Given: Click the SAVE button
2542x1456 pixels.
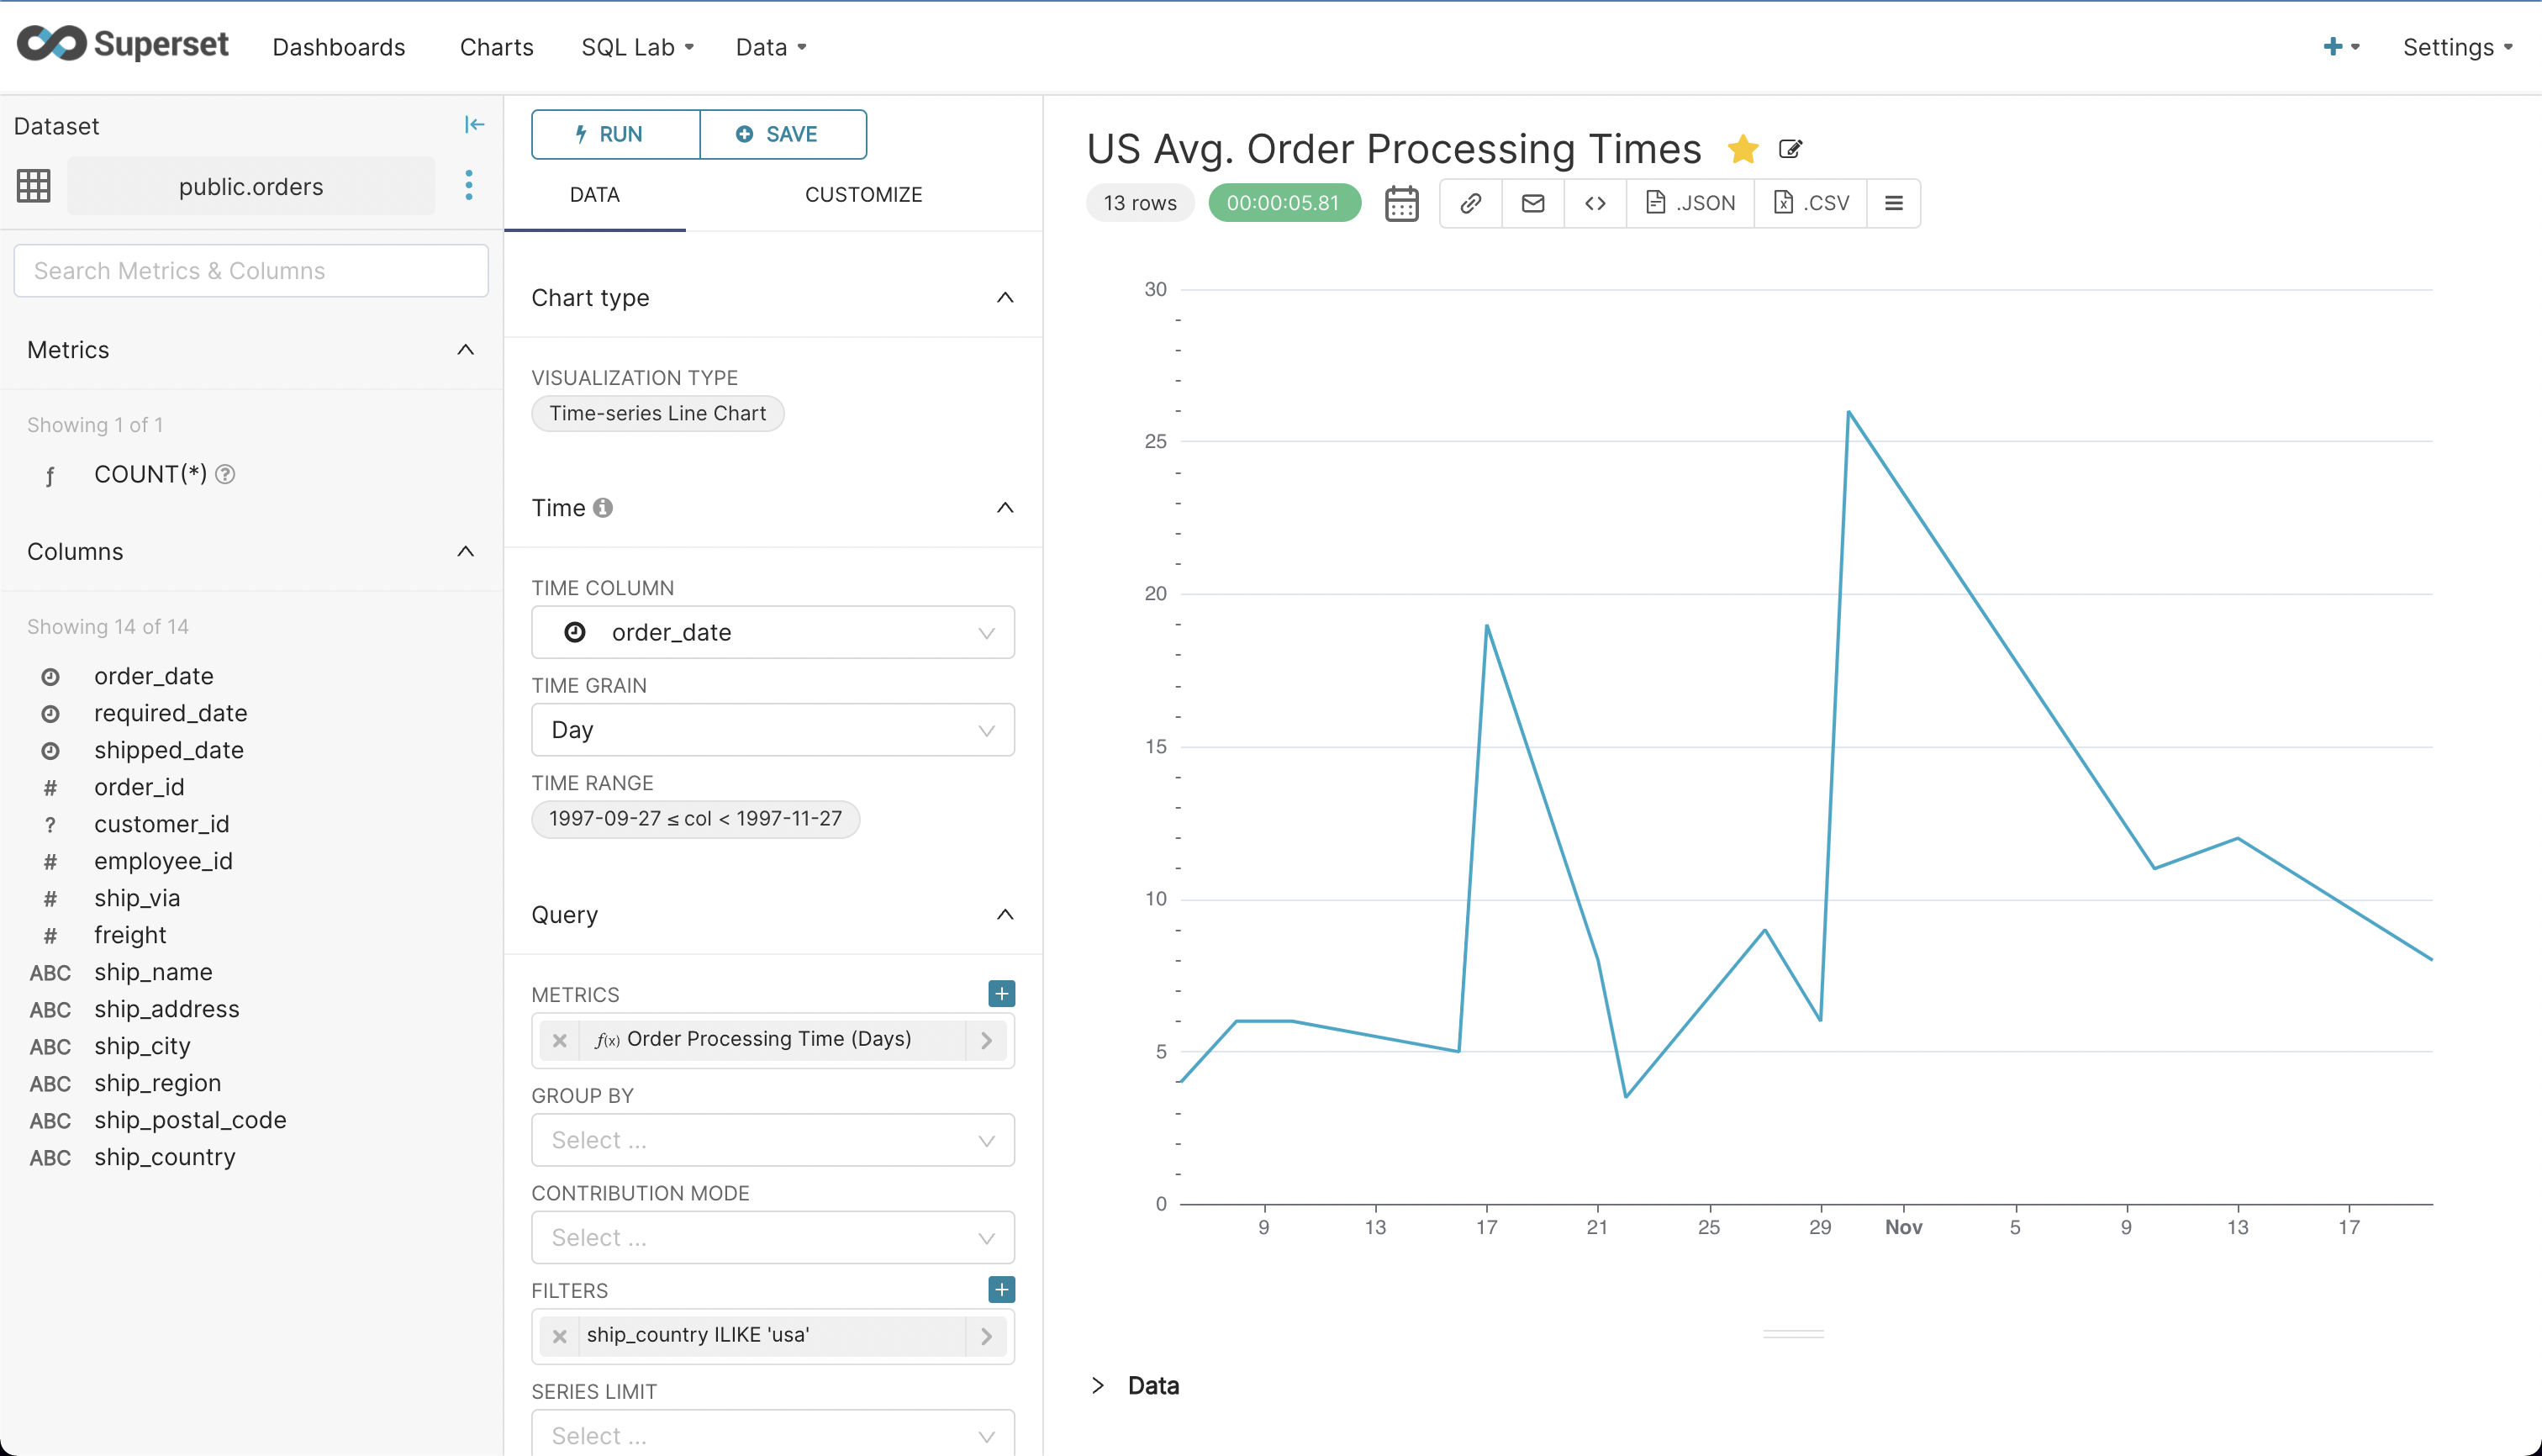Looking at the screenshot, I should (x=783, y=133).
